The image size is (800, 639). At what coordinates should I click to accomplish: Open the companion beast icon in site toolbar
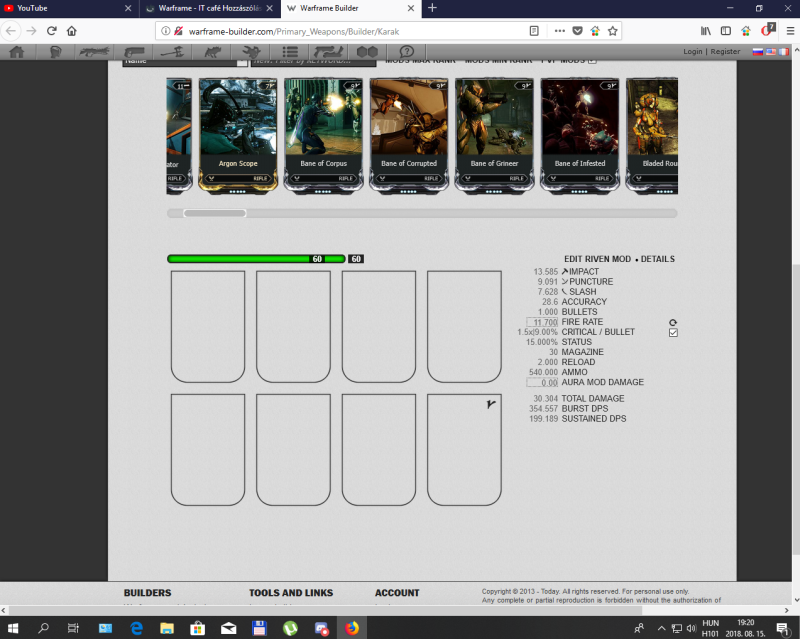212,52
